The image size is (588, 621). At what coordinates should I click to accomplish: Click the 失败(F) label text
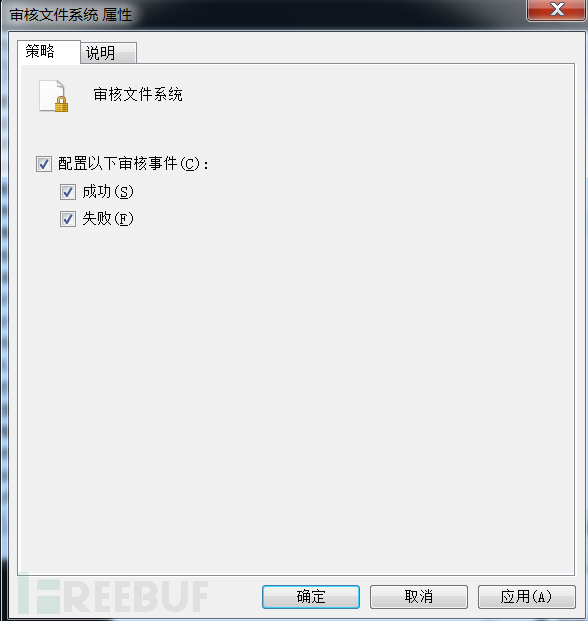coord(108,219)
